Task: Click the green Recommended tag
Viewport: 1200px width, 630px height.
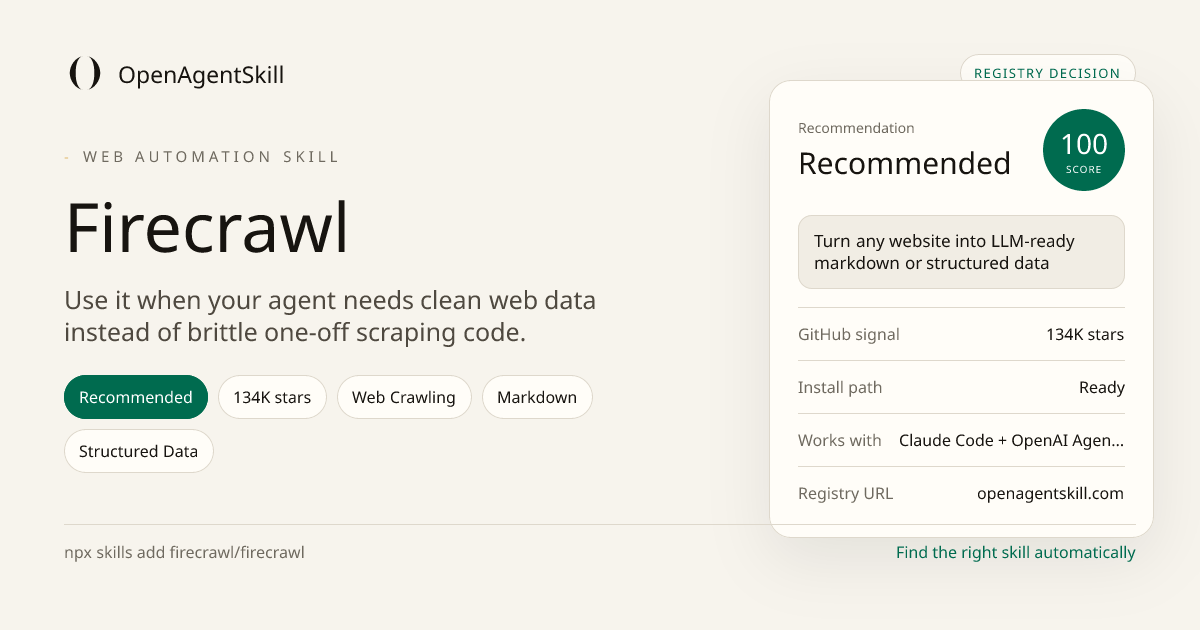Action: 136,397
